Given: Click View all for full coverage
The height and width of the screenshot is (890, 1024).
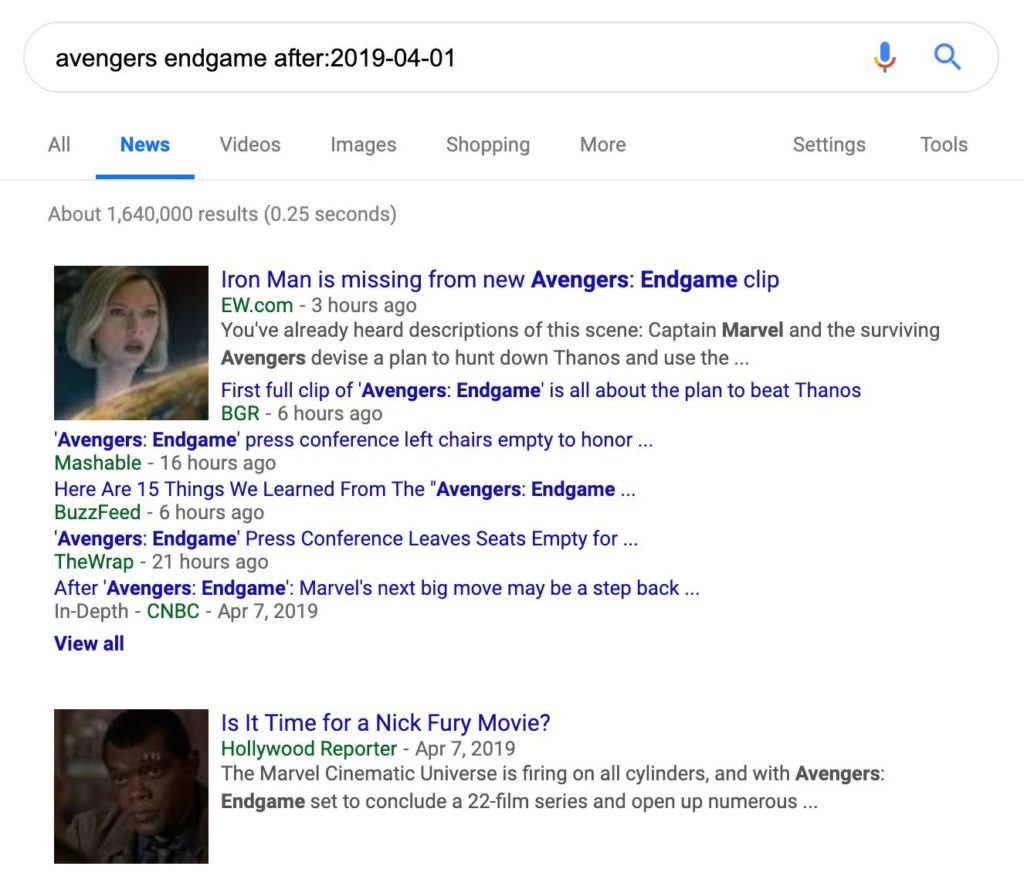Looking at the screenshot, I should (x=89, y=643).
